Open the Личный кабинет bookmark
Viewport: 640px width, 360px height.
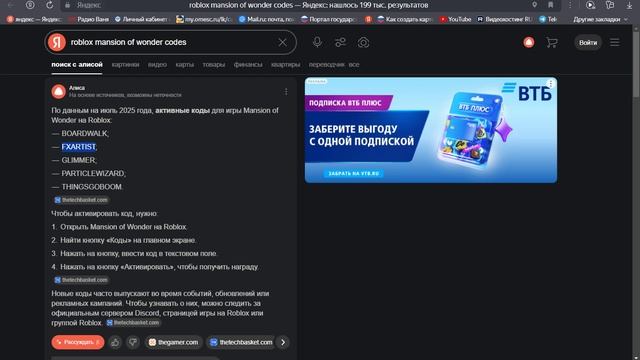pos(142,19)
